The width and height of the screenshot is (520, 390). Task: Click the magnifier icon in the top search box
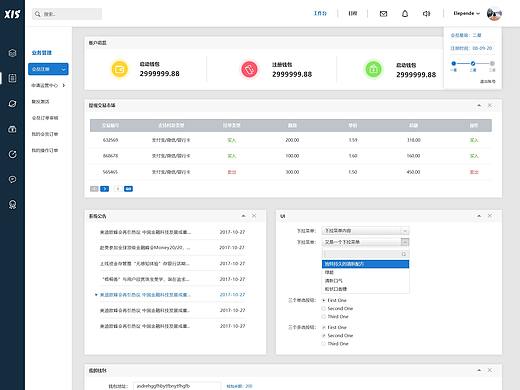[38, 14]
